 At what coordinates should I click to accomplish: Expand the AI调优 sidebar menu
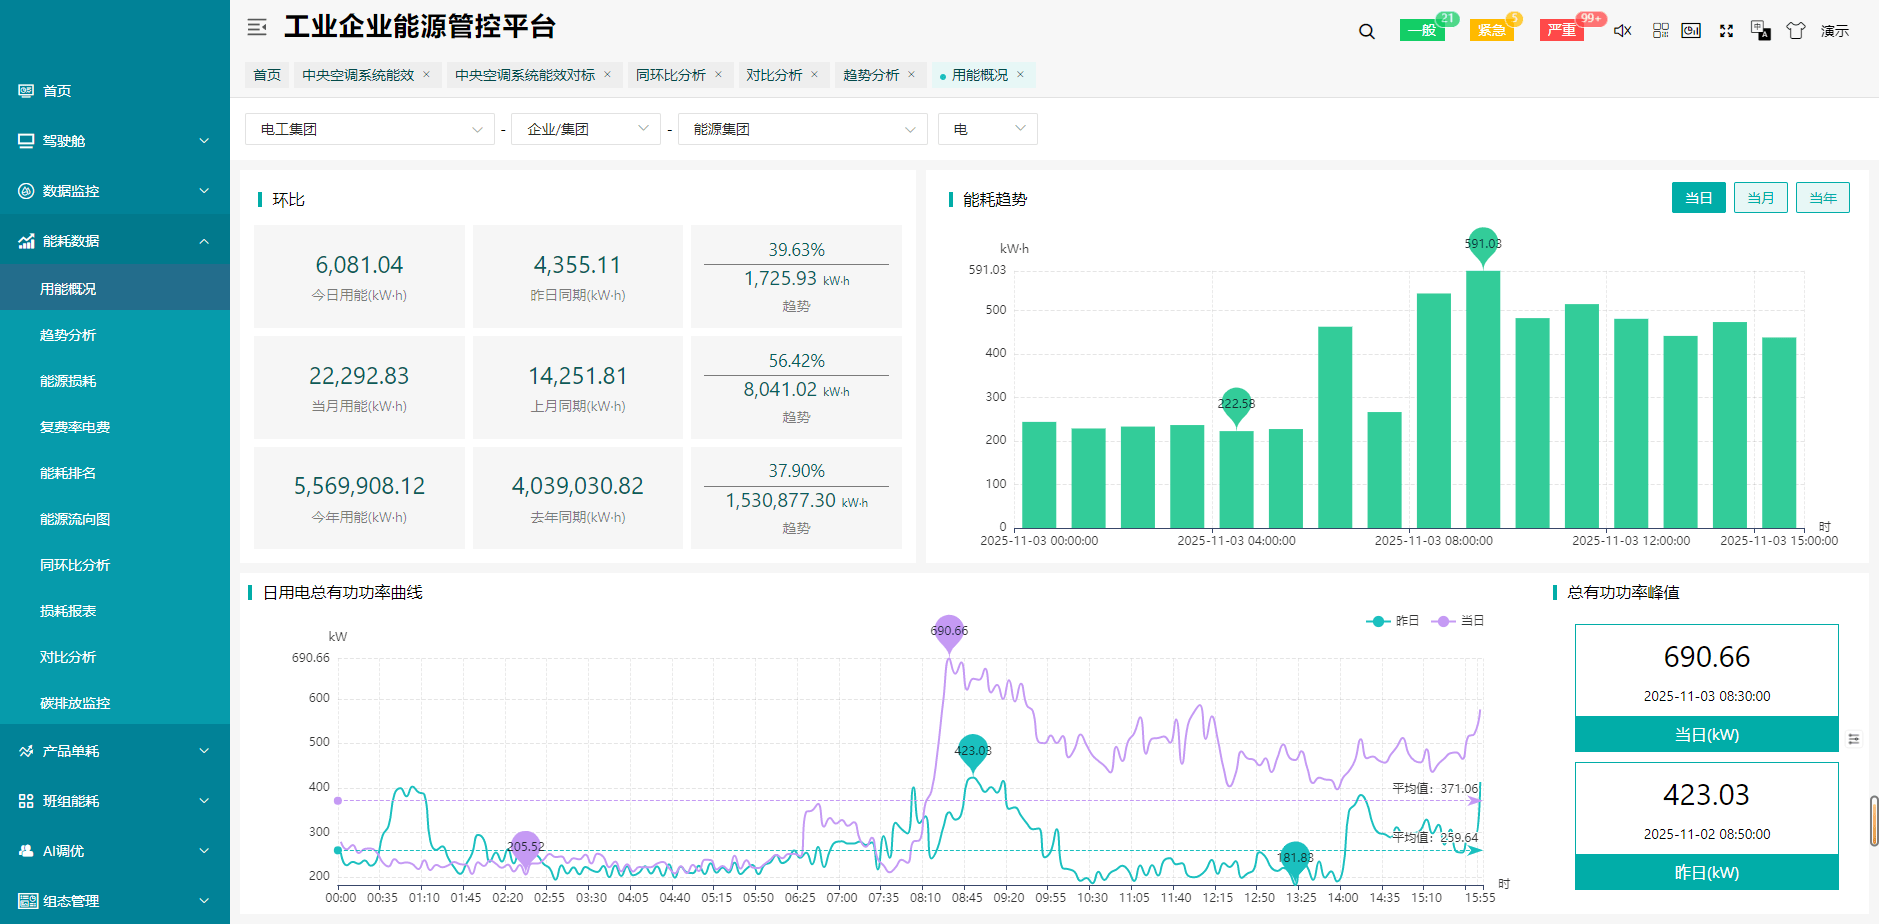click(x=115, y=851)
